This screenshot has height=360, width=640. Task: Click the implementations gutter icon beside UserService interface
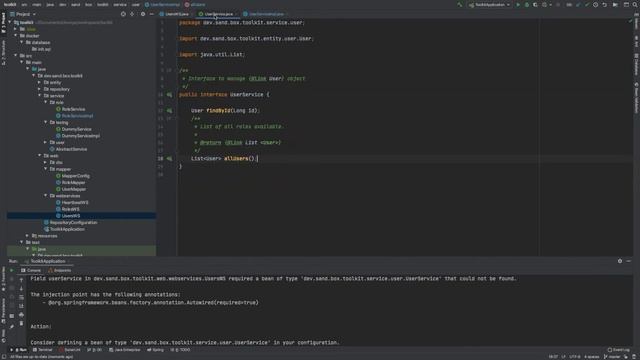tap(169, 95)
